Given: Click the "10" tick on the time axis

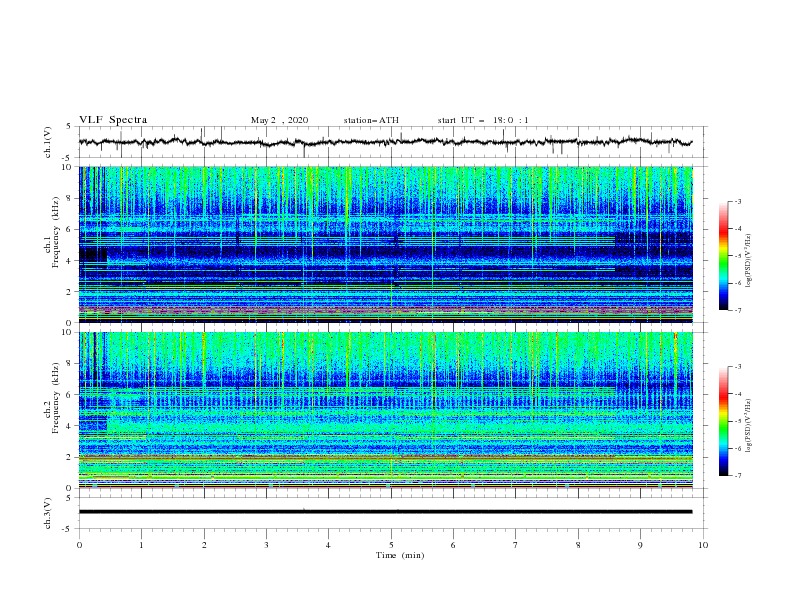Looking at the screenshot, I should coord(703,545).
